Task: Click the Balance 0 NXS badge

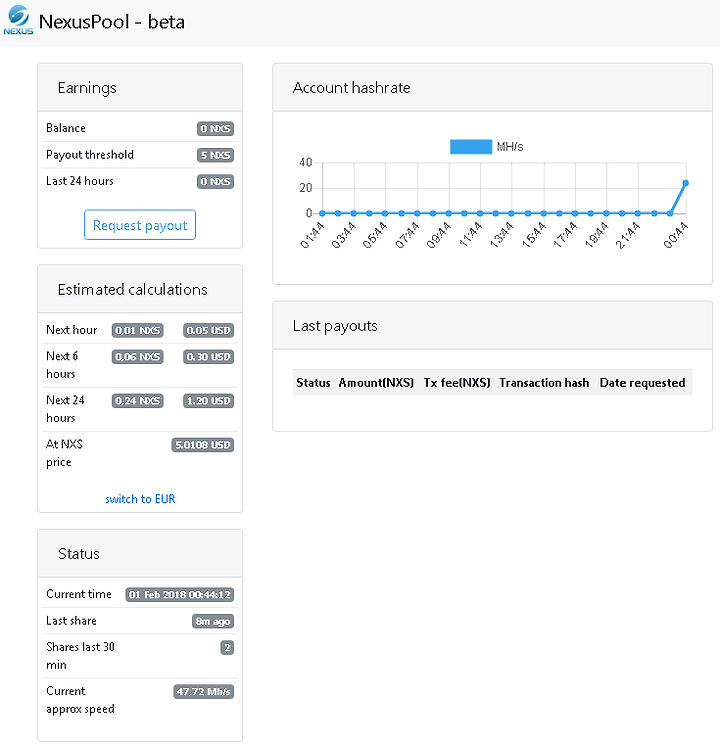Action: point(215,129)
